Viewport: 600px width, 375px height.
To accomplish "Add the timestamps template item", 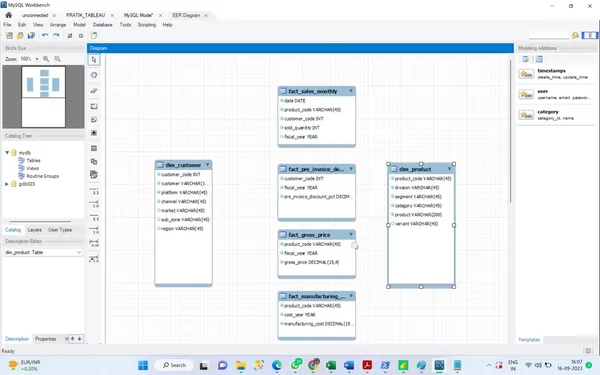I will pos(556,74).
